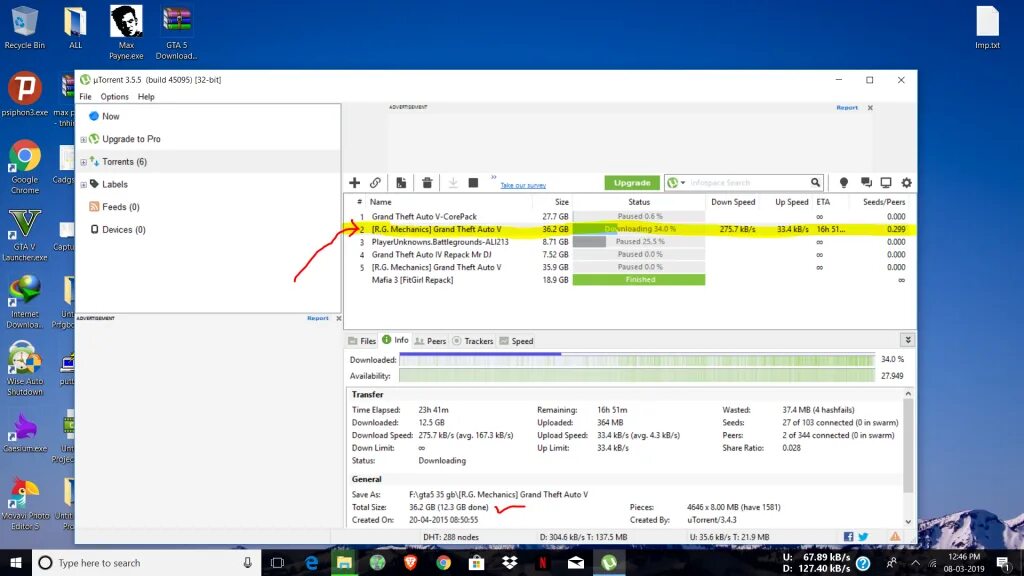The height and width of the screenshot is (576, 1024).
Task: Select PlayerUnknowns.Battlegrounds-ALI213 torrent row
Action: coord(630,242)
